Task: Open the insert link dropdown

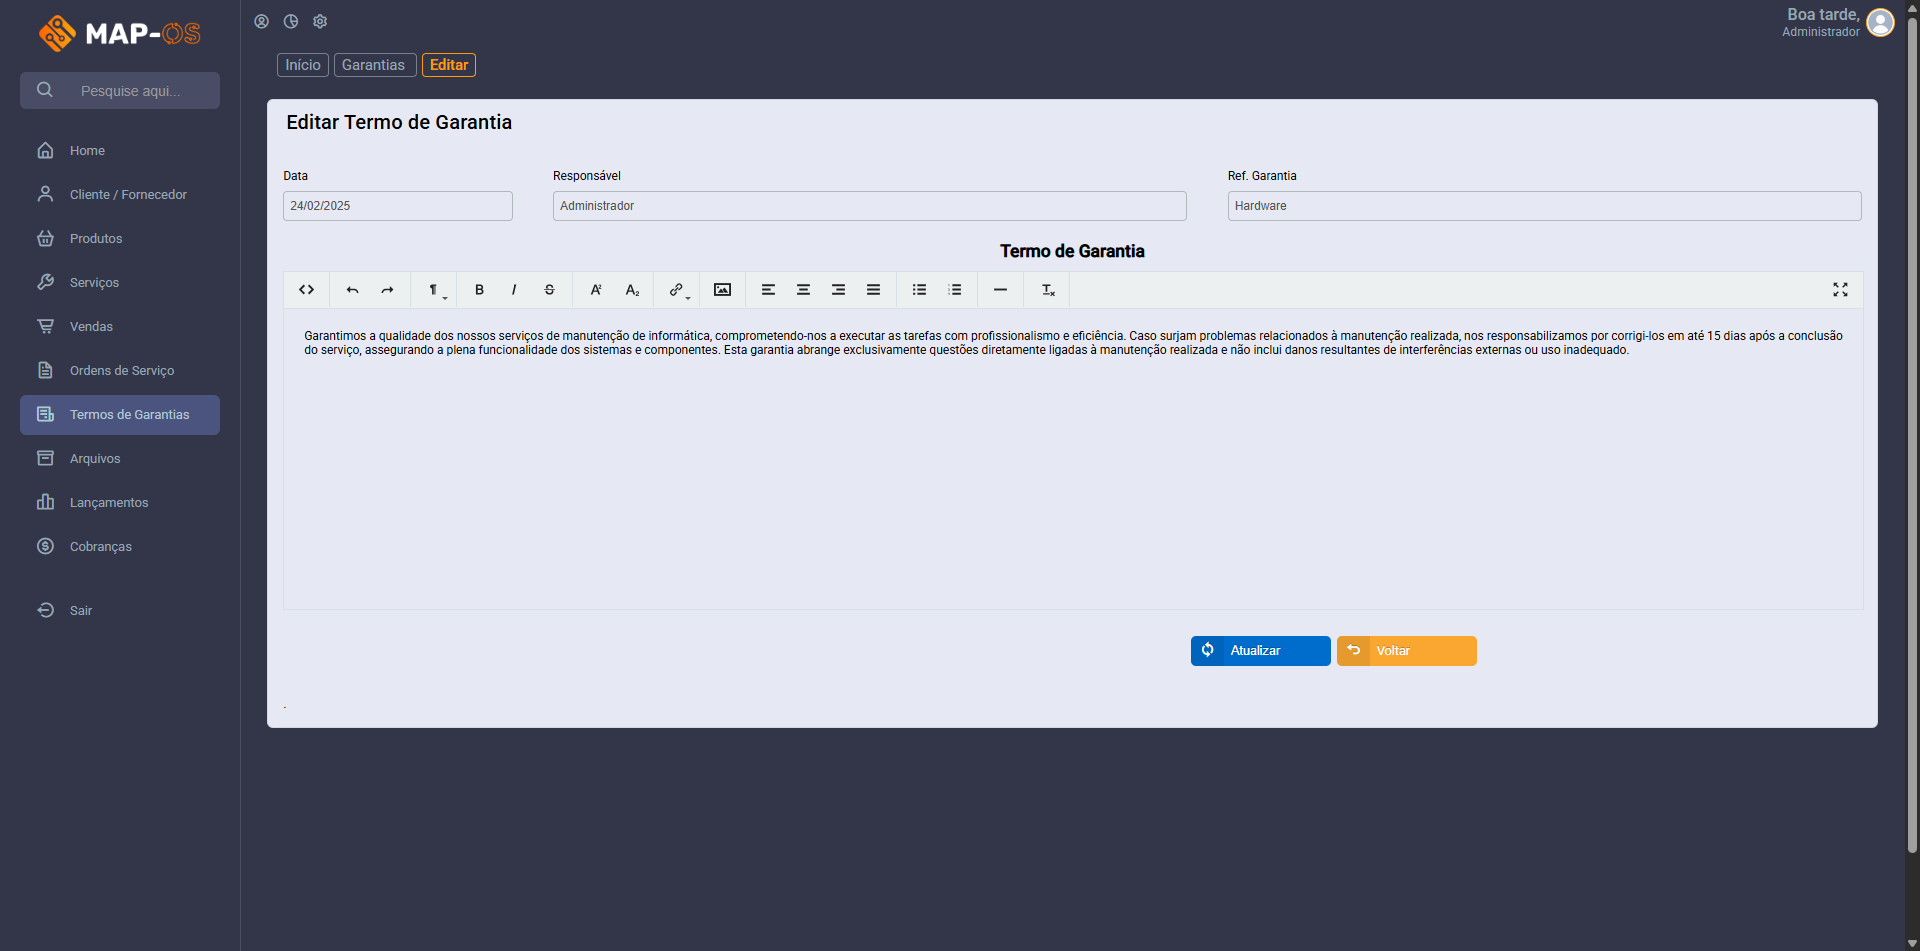Action: [678, 290]
